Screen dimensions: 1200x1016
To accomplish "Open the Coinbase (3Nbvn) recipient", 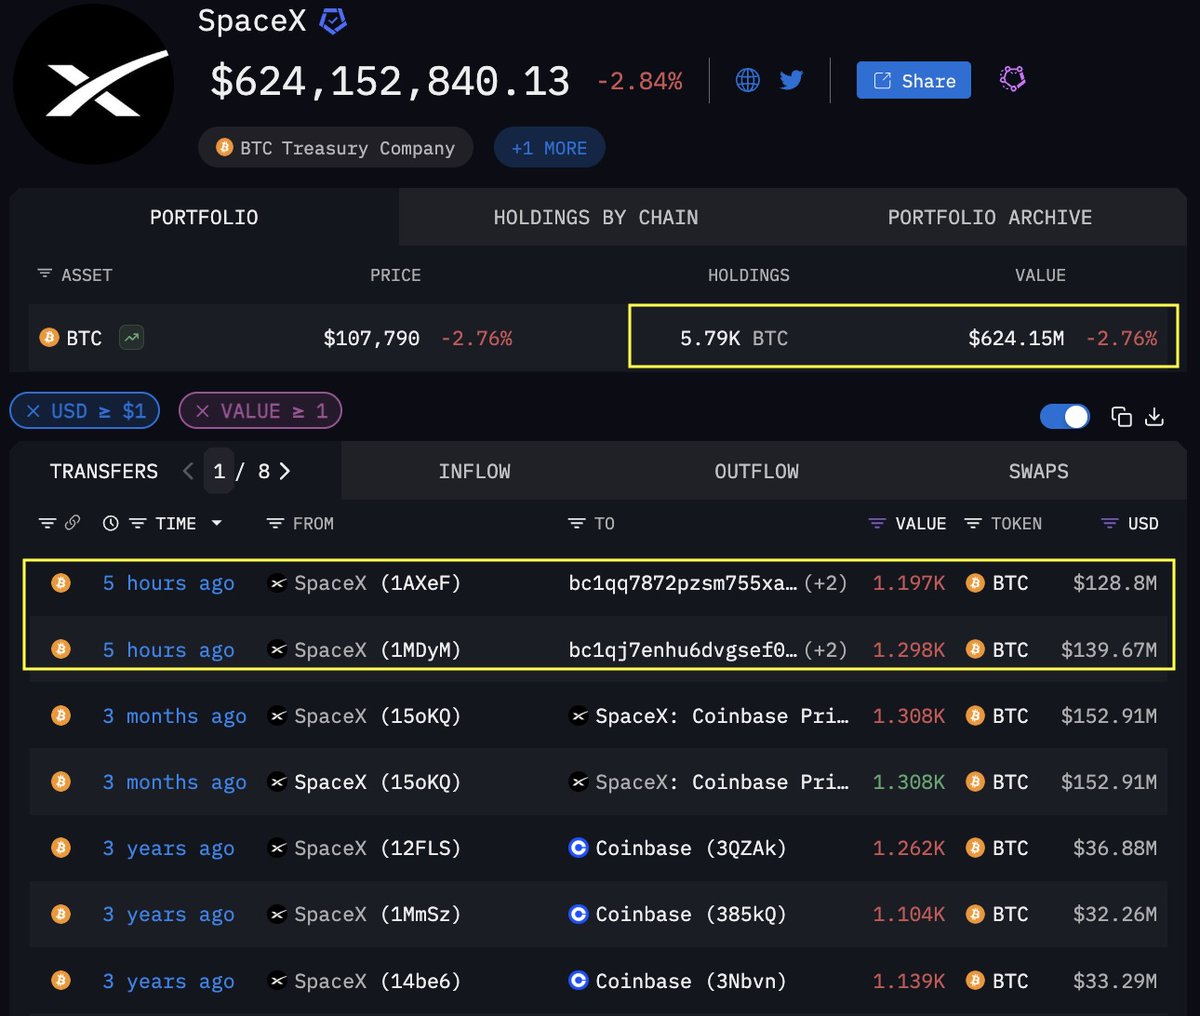I will point(691,981).
